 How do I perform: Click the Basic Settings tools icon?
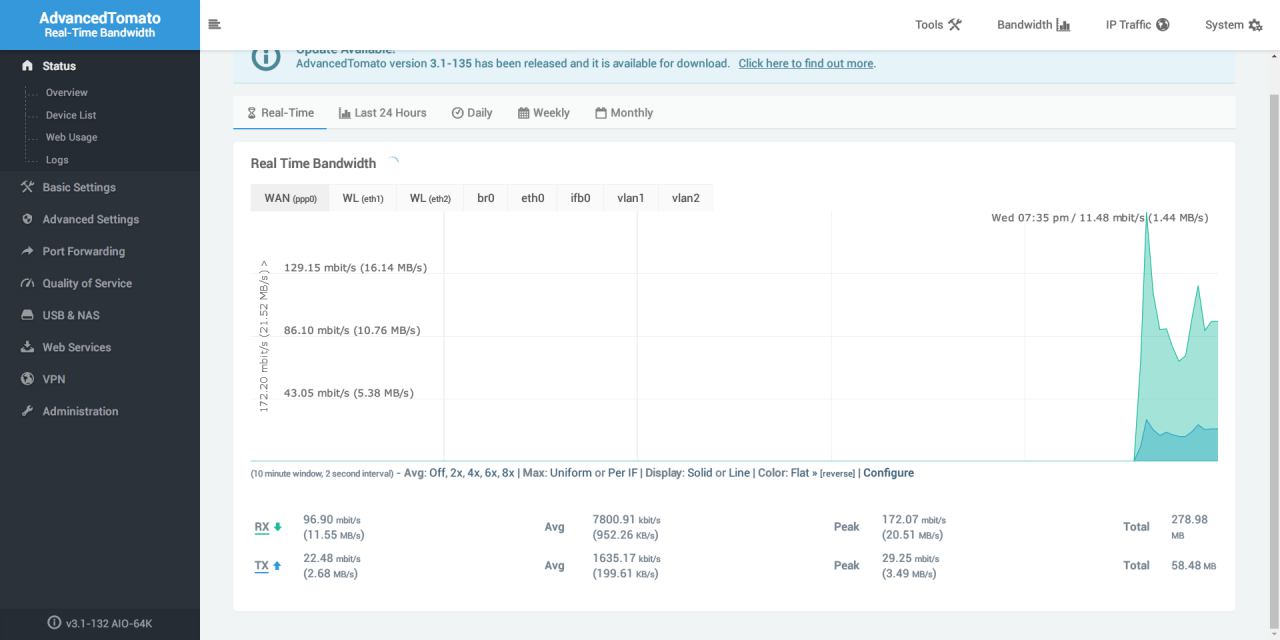pyautogui.click(x=27, y=187)
